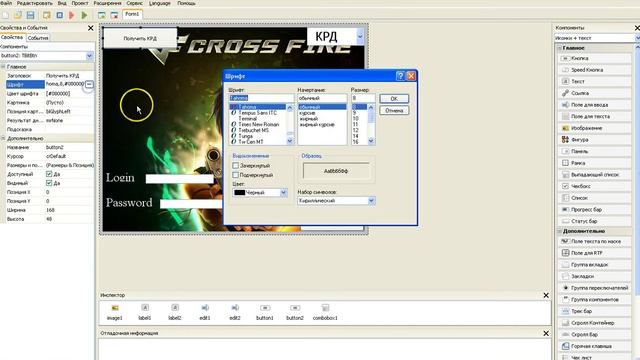Open the Сервис menu
Image resolution: width=640 pixels, height=360 pixels.
pos(134,3)
